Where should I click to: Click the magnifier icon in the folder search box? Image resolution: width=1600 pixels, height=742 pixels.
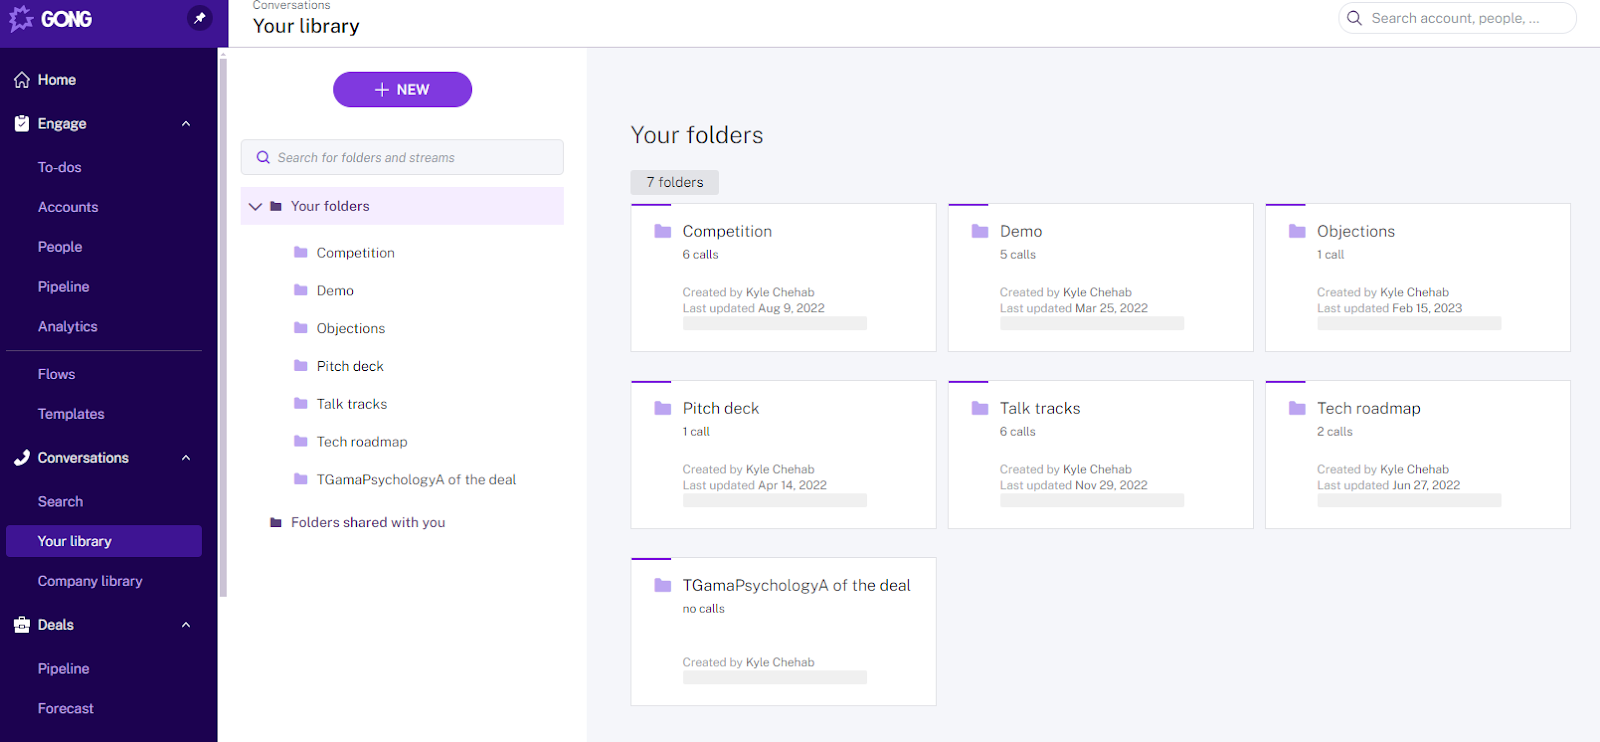tap(263, 158)
